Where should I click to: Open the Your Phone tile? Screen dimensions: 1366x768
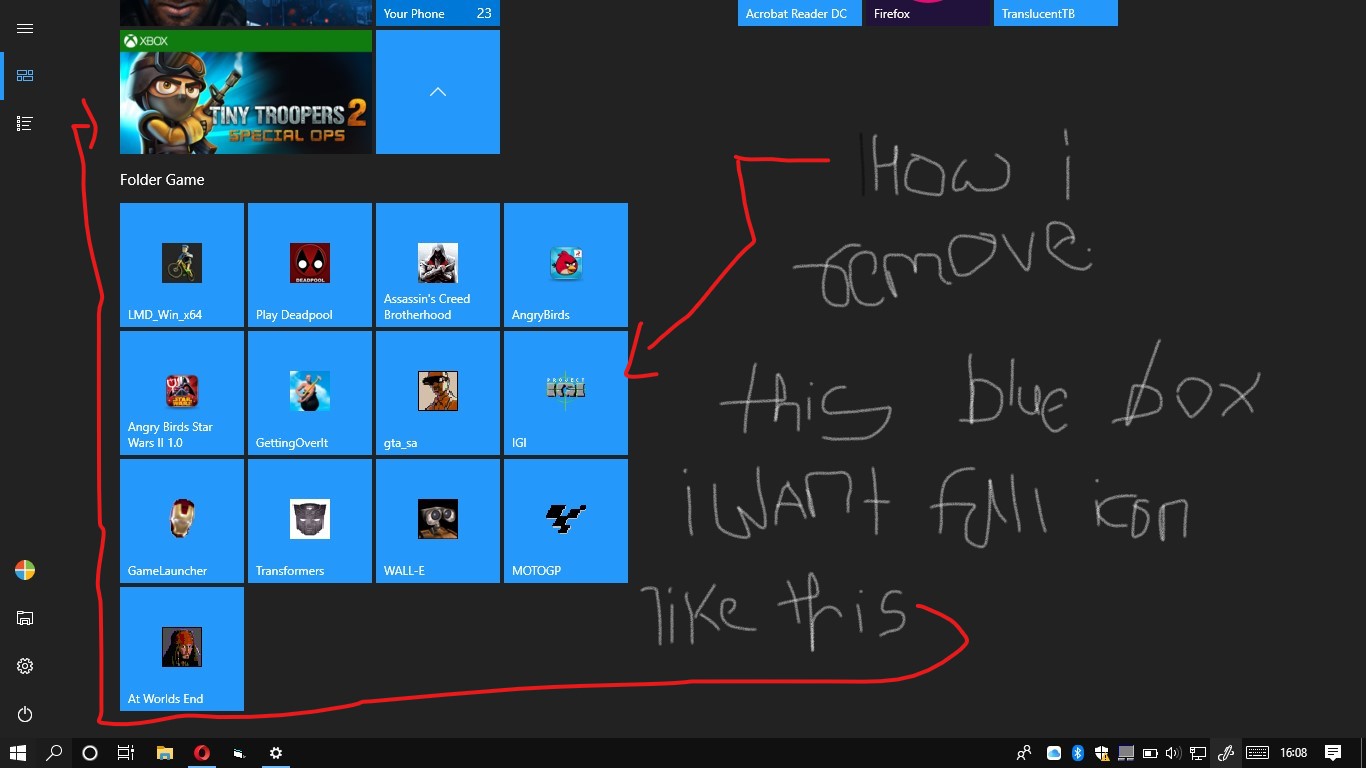pos(438,13)
